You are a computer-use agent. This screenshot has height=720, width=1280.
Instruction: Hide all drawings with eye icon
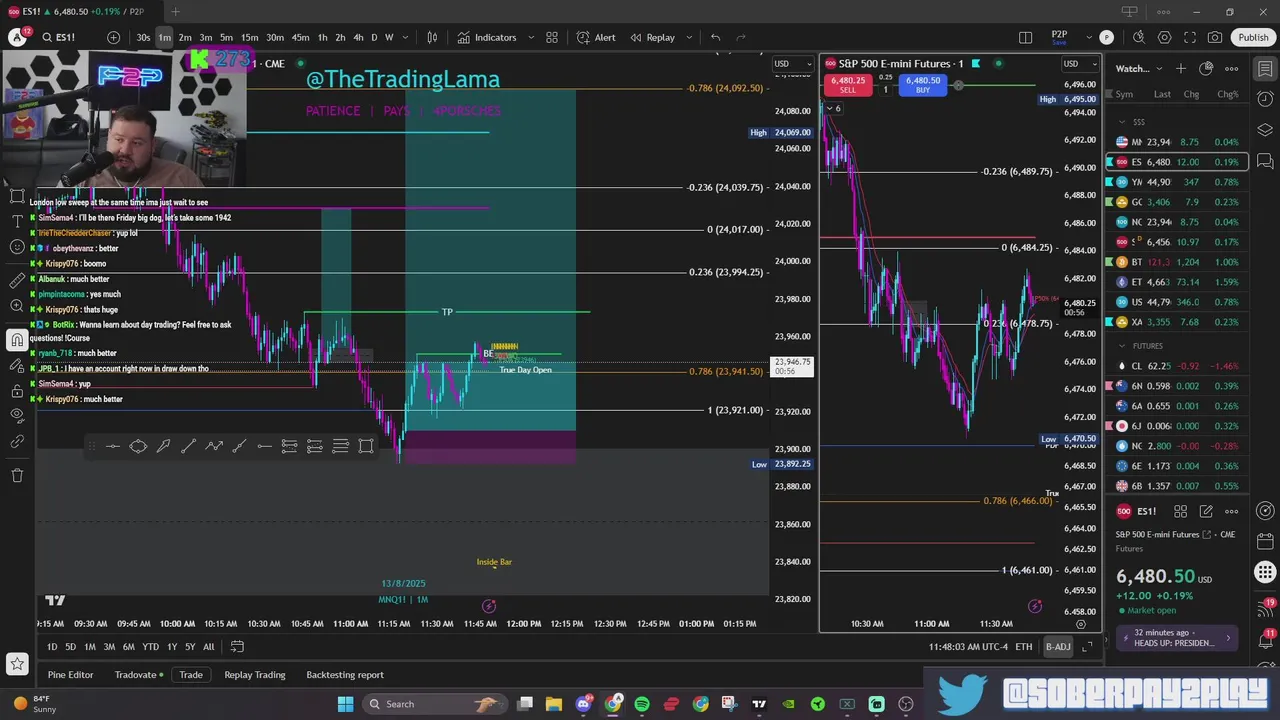tap(17, 415)
